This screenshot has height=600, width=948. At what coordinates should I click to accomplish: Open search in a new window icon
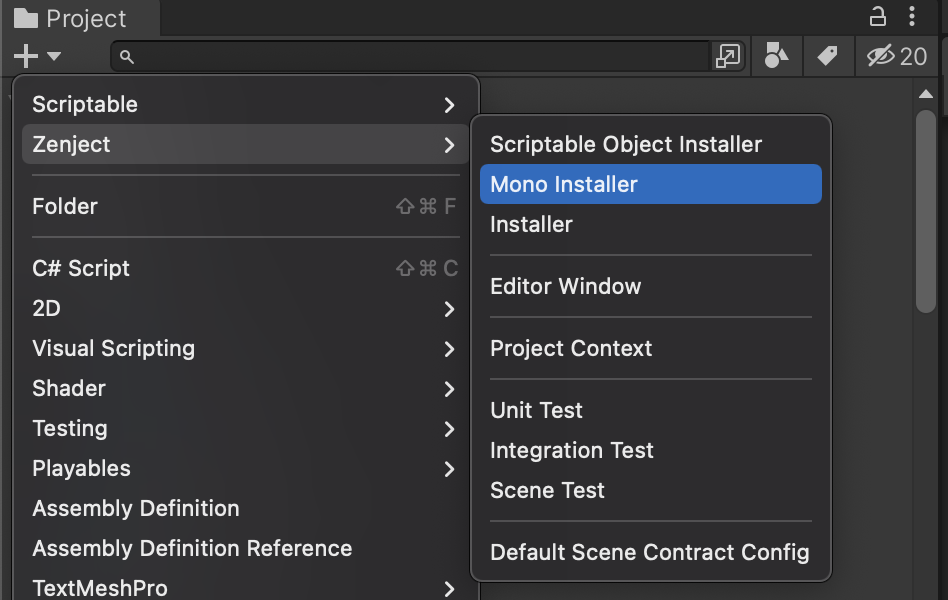click(x=727, y=57)
